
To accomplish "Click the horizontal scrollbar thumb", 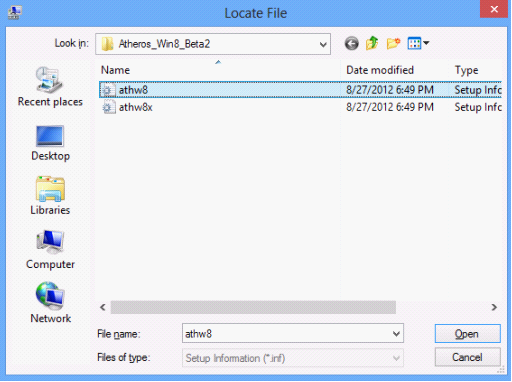I will coord(253,307).
